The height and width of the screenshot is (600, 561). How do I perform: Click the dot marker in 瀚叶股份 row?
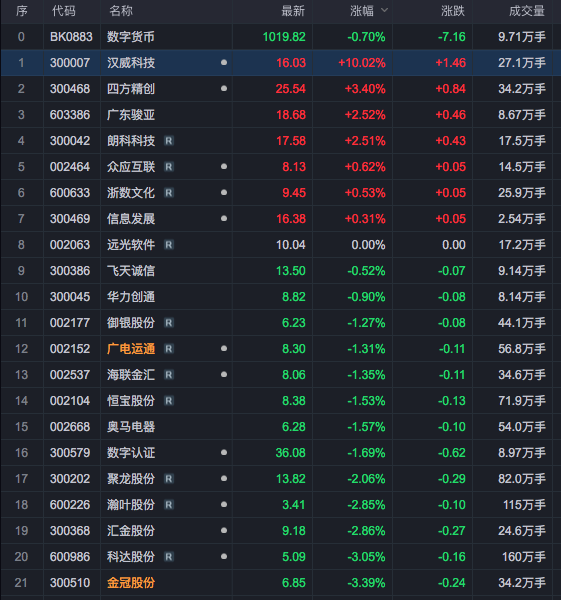[x=224, y=505]
